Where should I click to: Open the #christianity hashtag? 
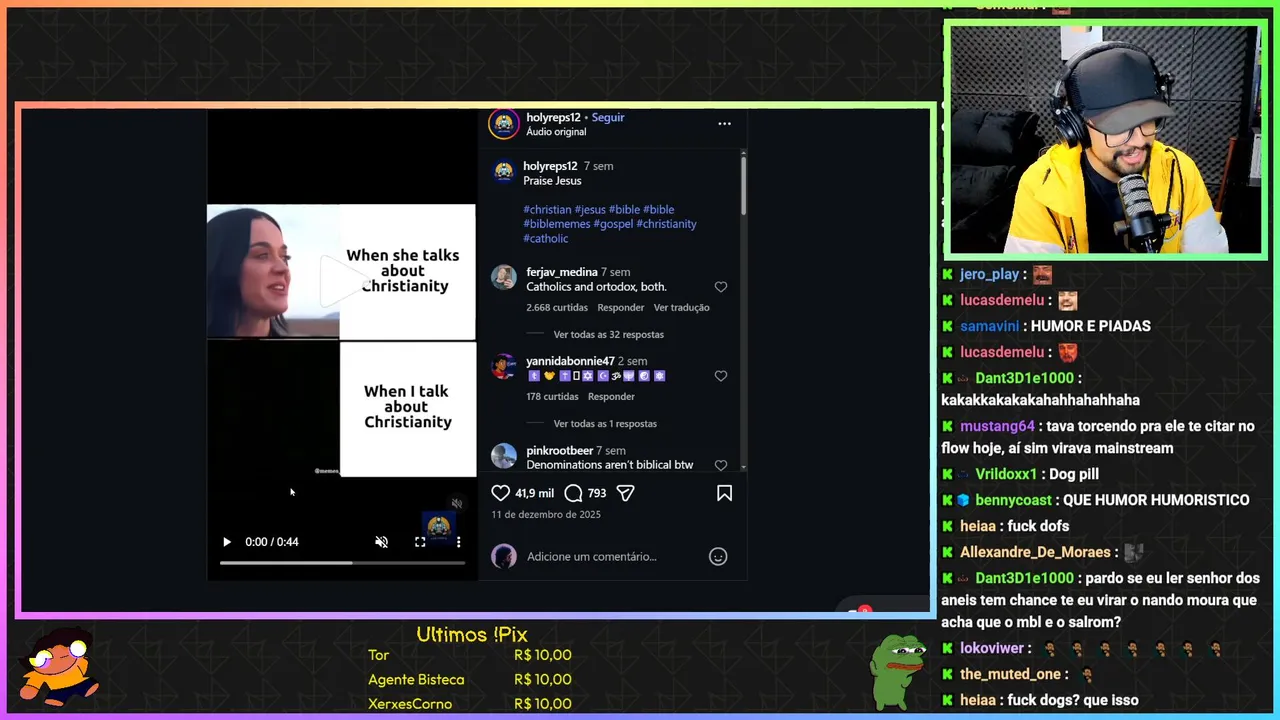pos(666,224)
